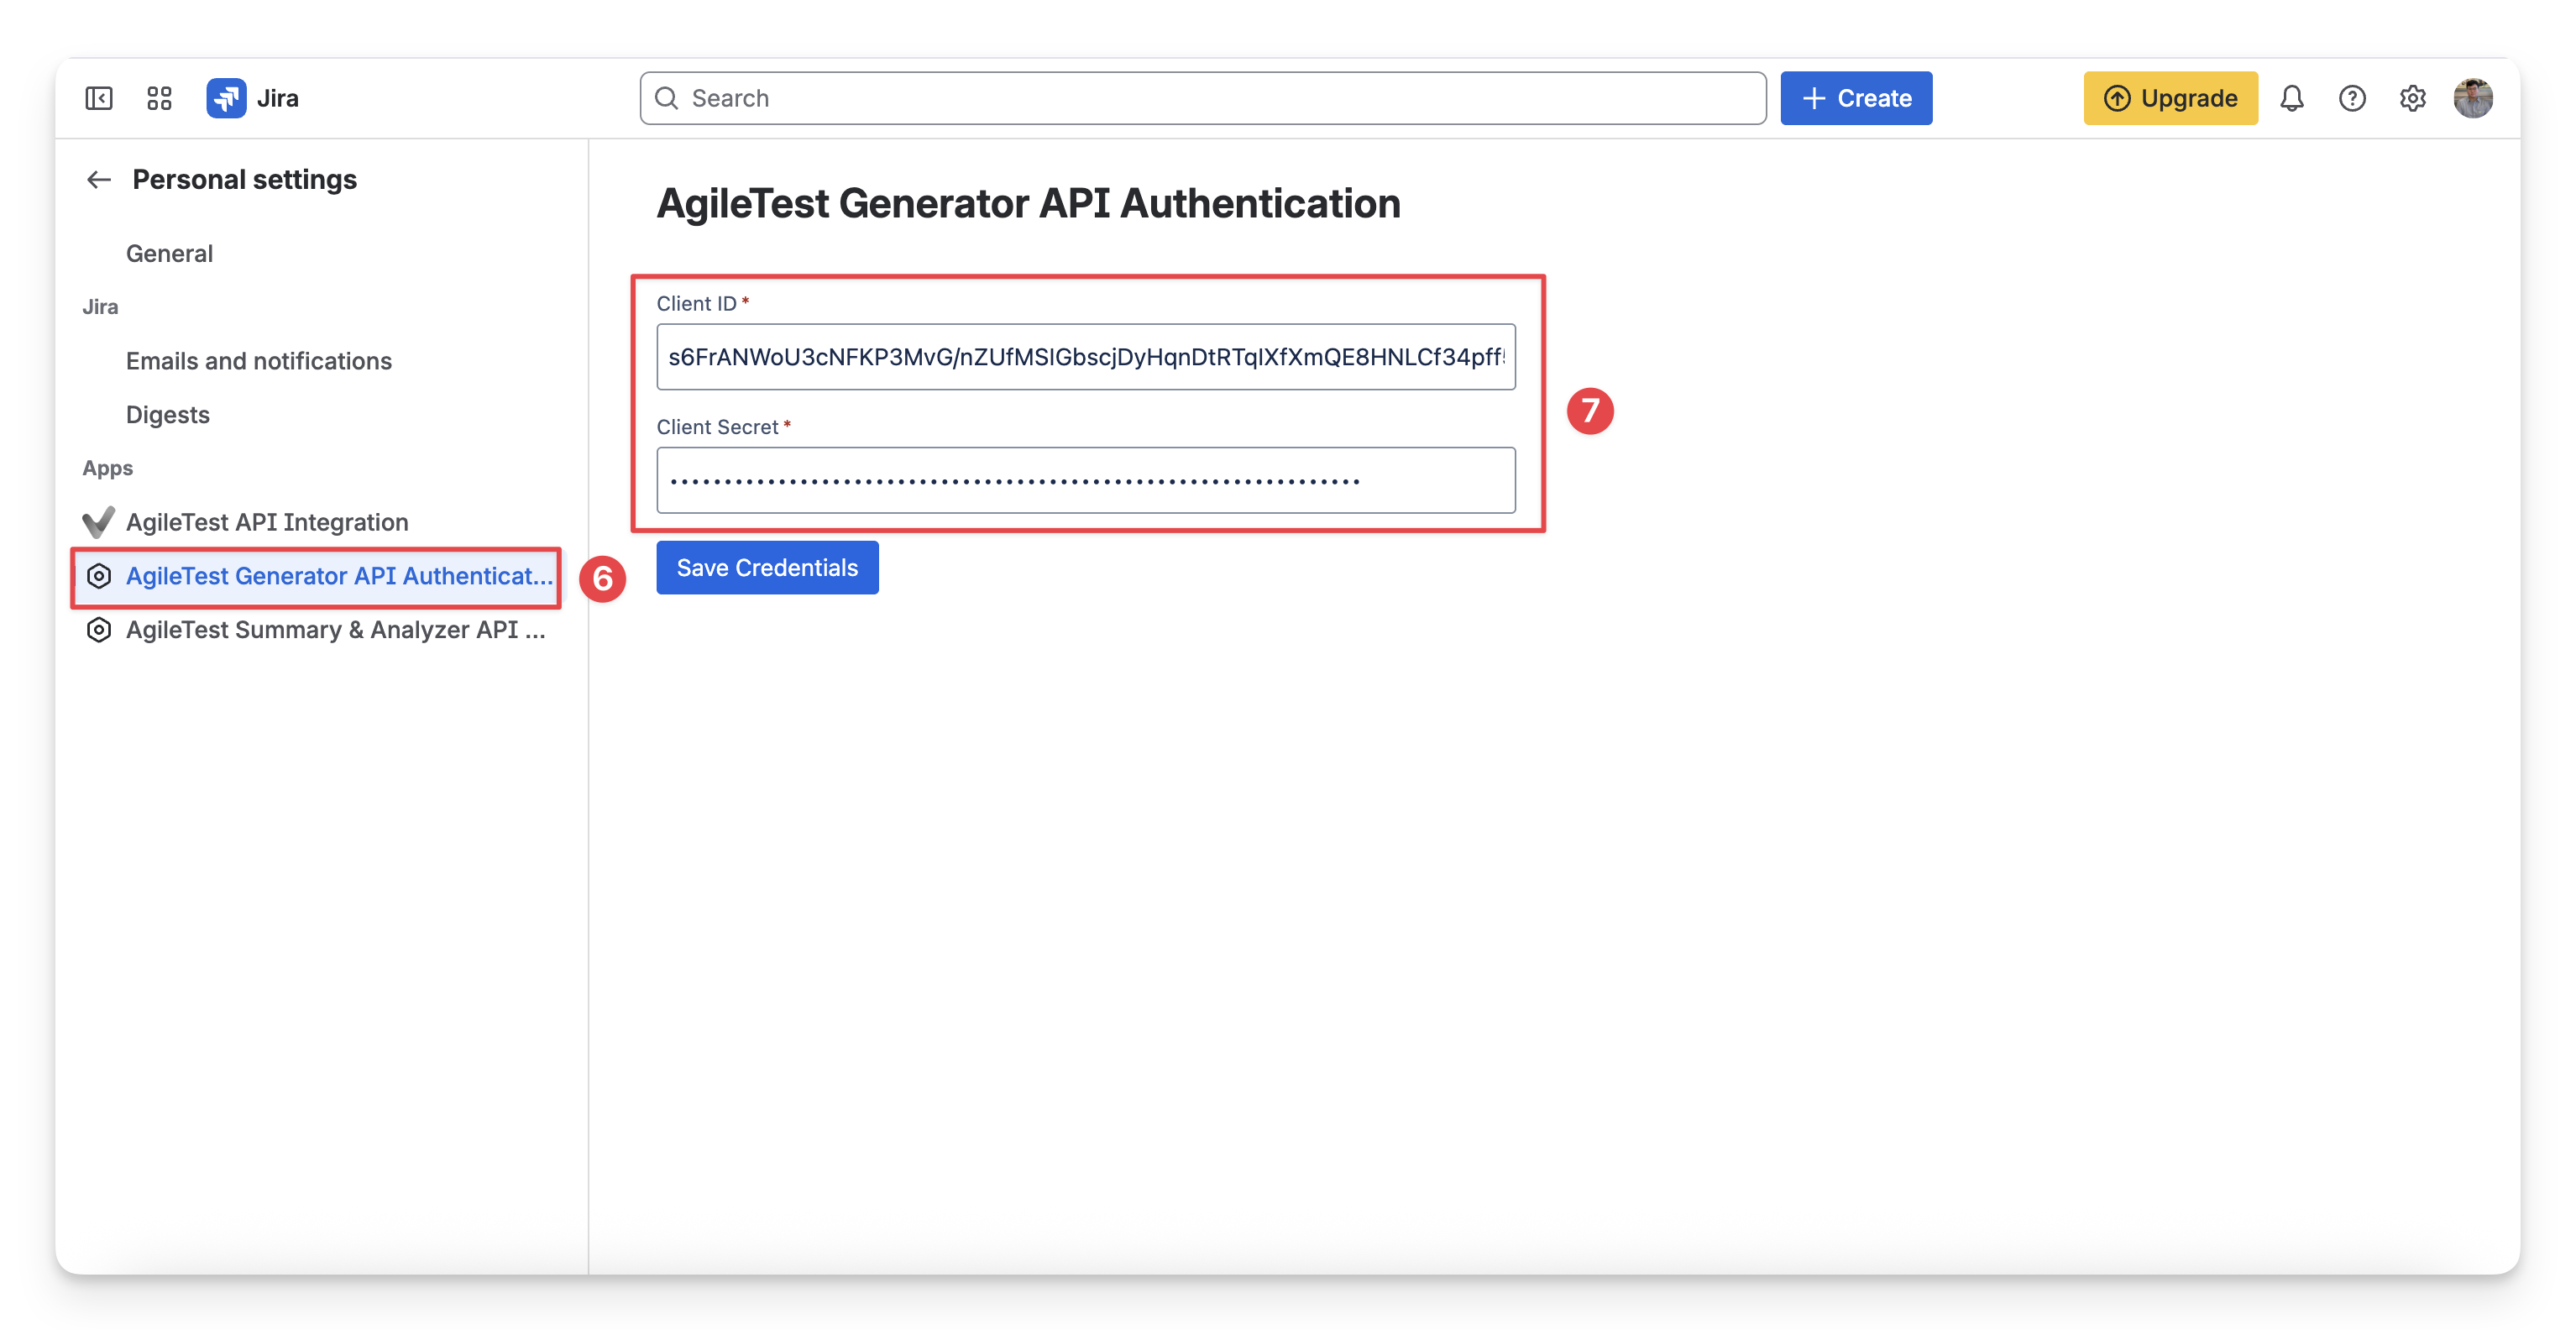Open Emails and notifications settings
Viewport: 2576px width, 1330px height.
tap(259, 361)
